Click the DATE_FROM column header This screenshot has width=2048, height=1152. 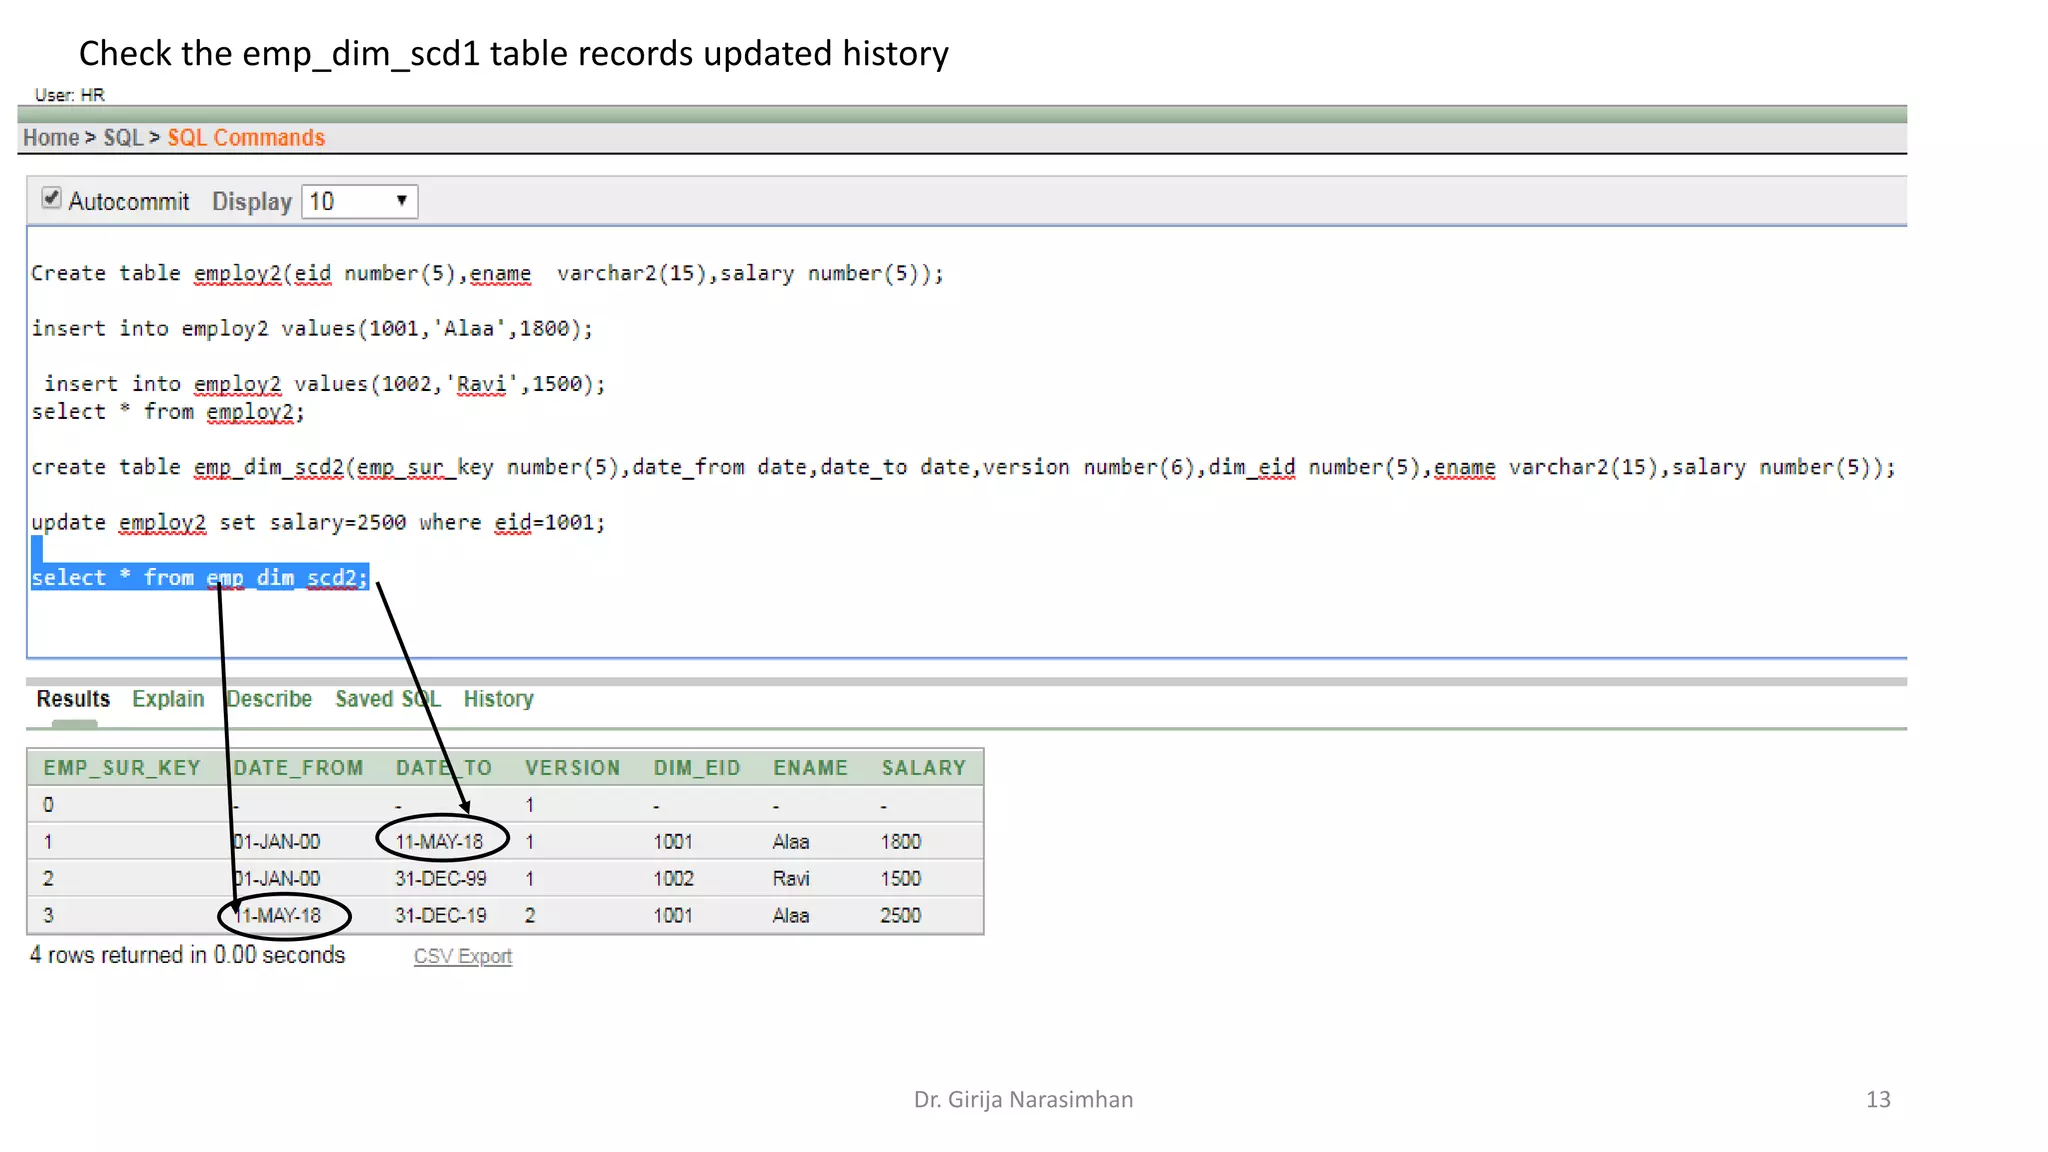(x=298, y=768)
